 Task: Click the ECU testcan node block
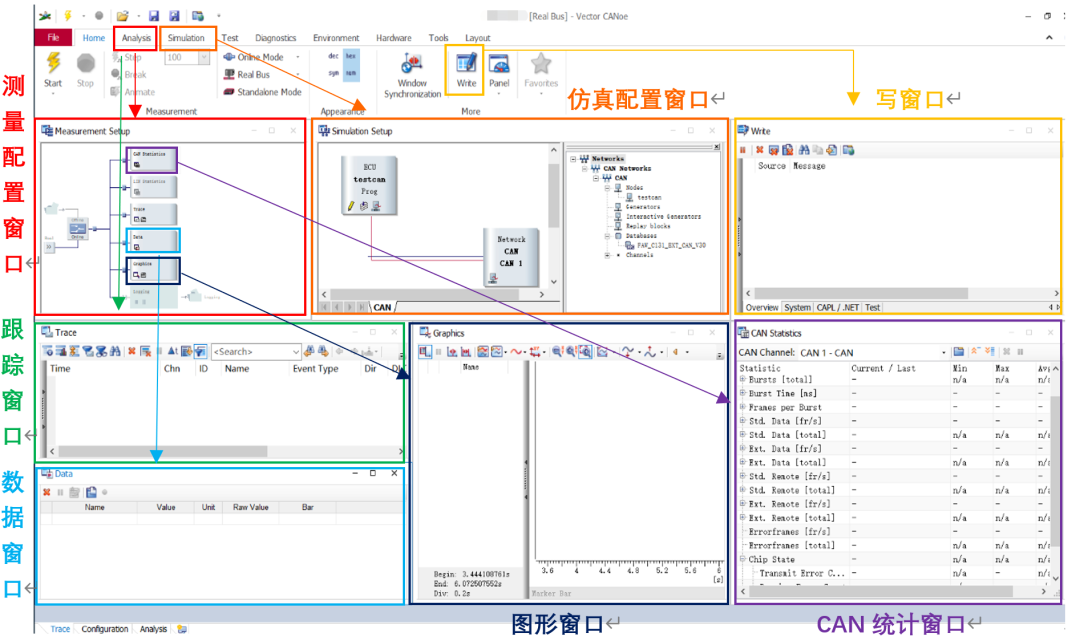pyautogui.click(x=369, y=185)
